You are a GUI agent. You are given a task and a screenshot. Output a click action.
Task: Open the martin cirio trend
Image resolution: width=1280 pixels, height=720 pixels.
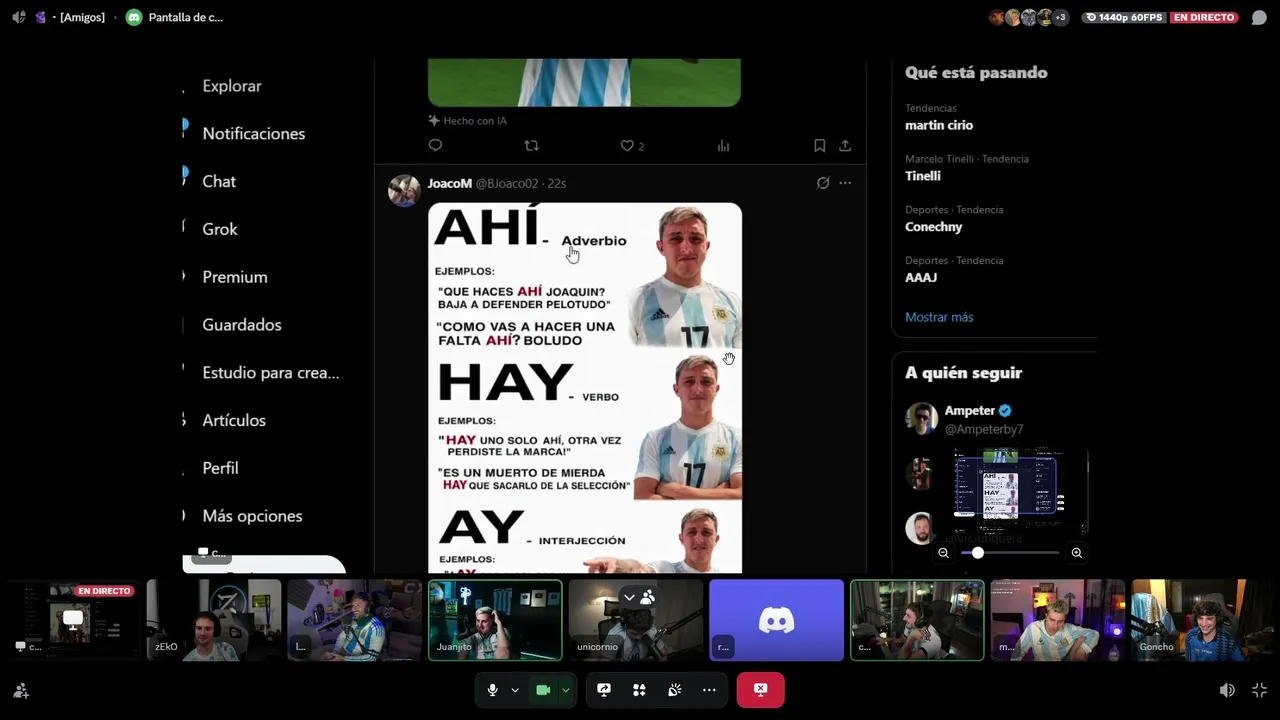pyautogui.click(x=939, y=125)
